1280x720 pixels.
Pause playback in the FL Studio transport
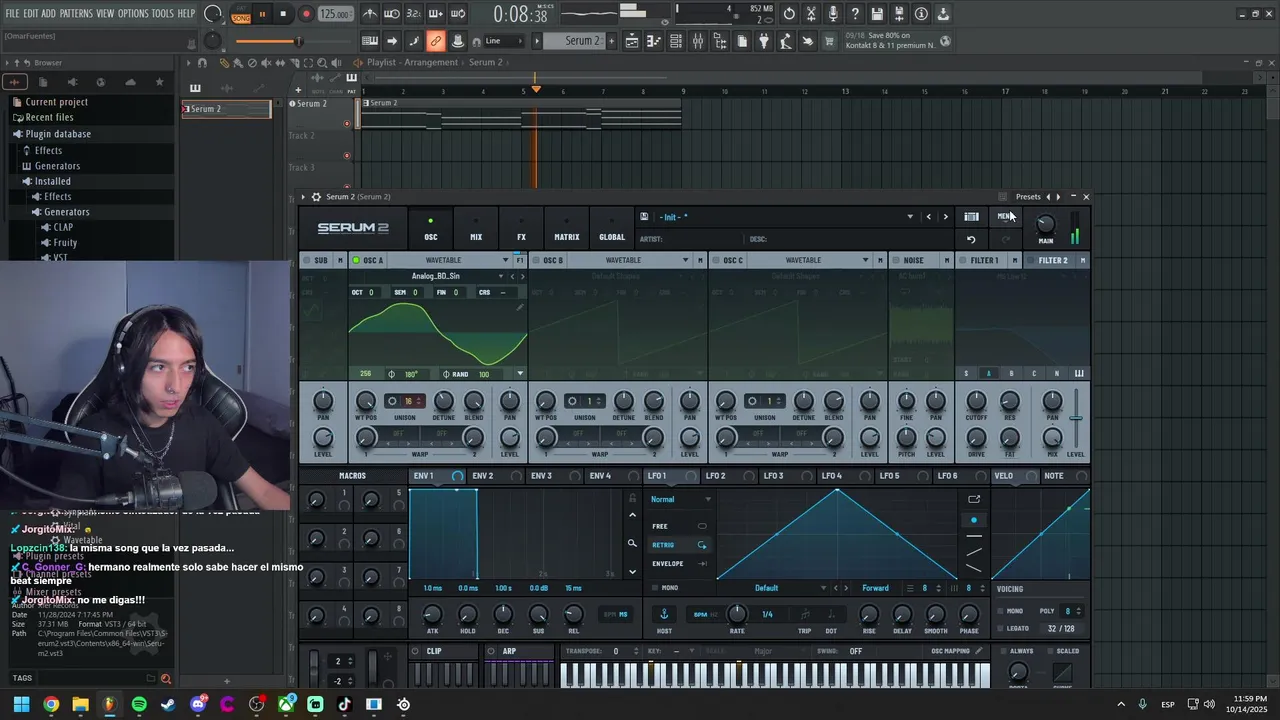262,14
